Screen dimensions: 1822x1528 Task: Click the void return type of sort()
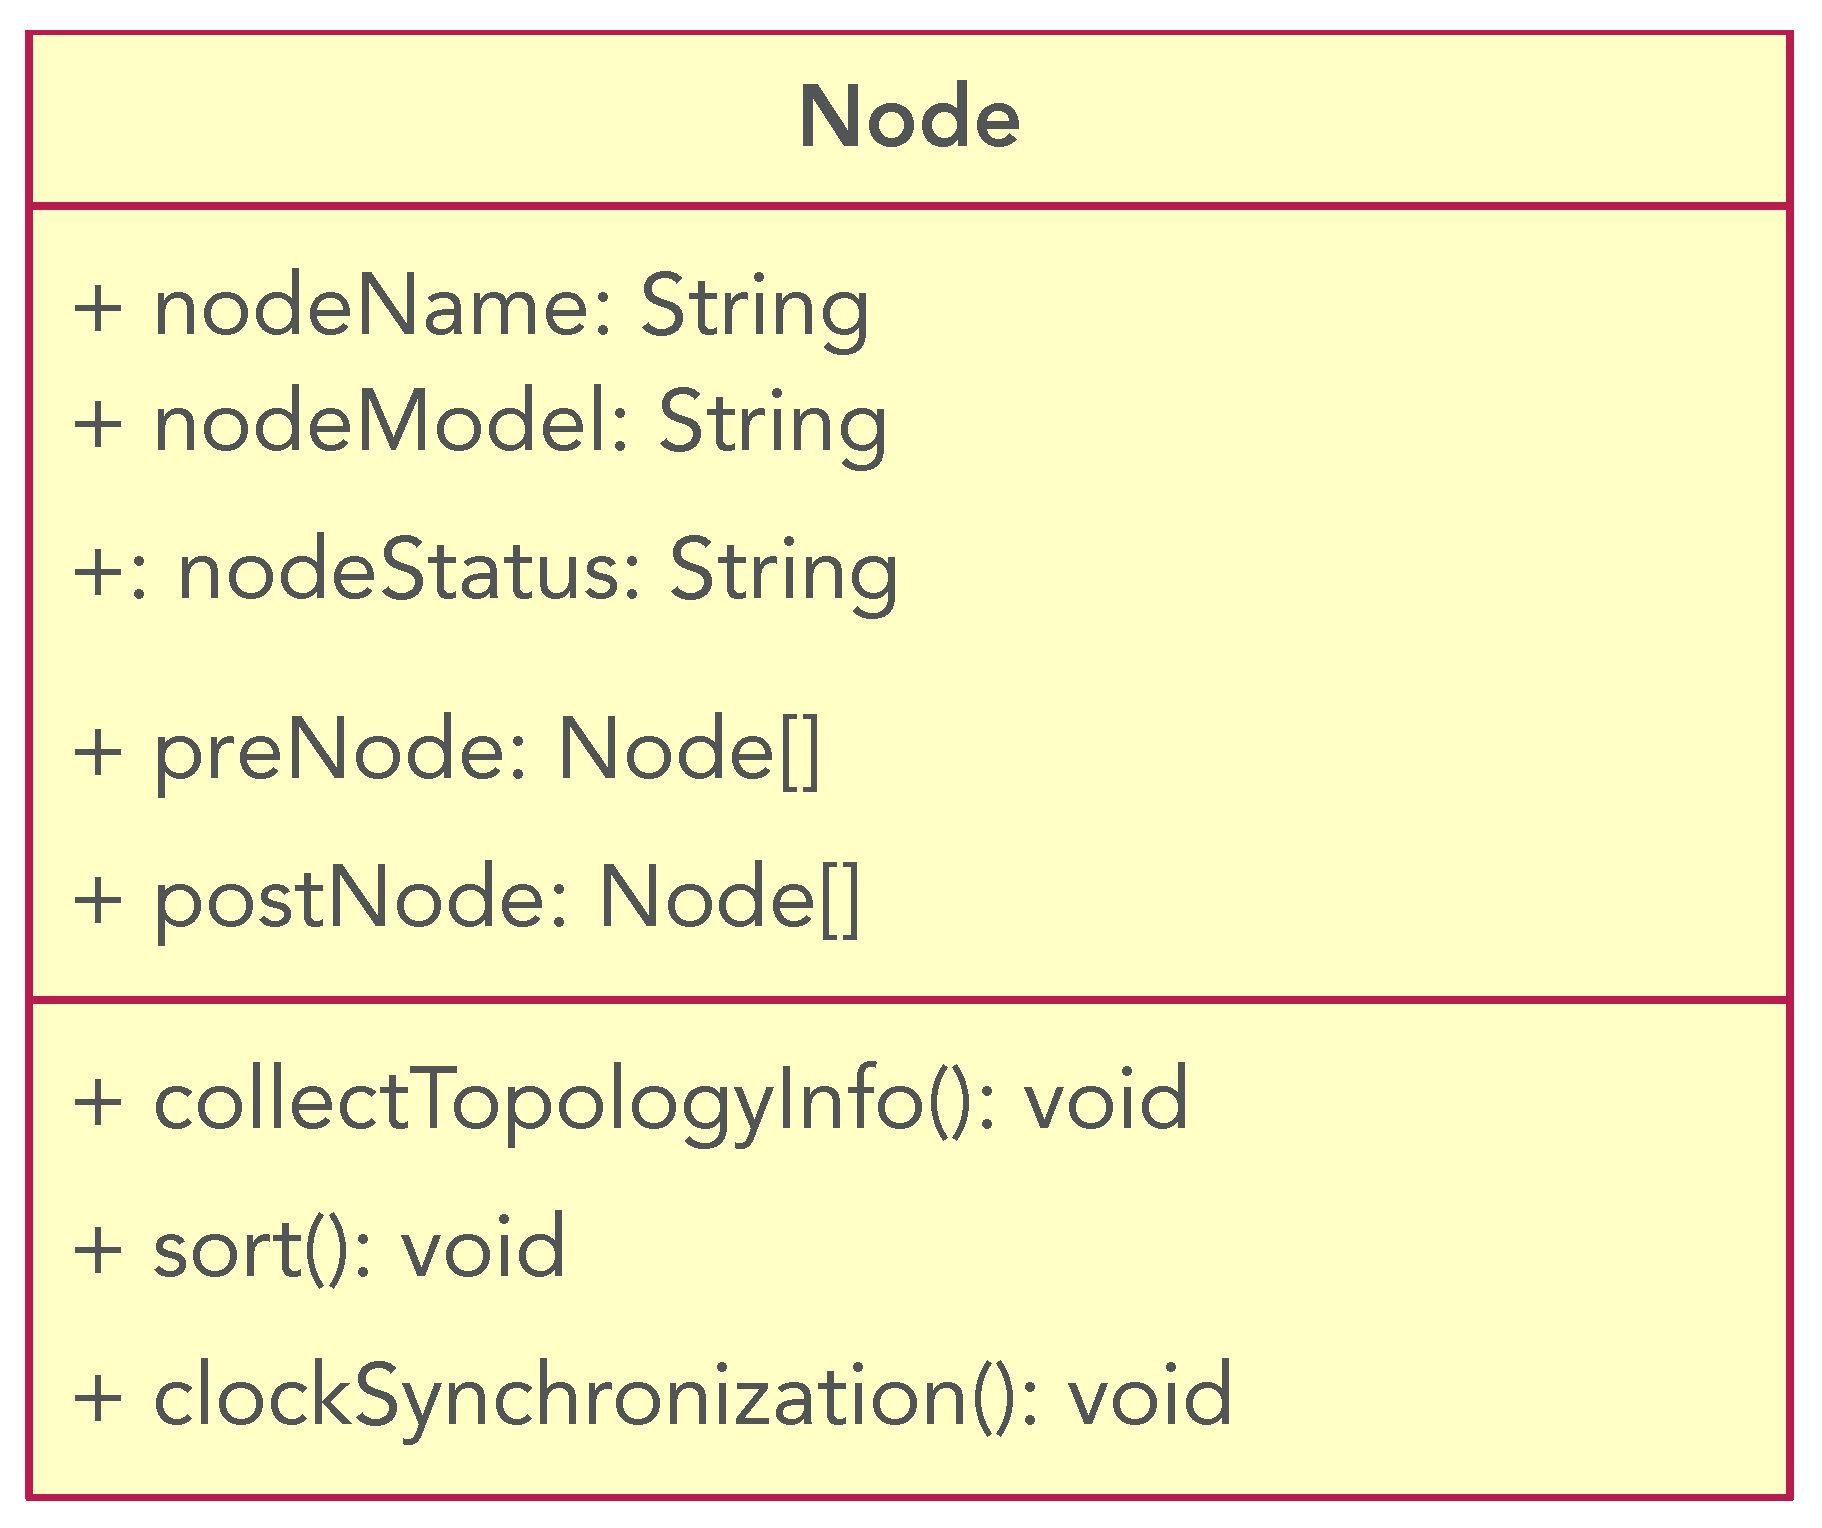pyautogui.click(x=483, y=1248)
